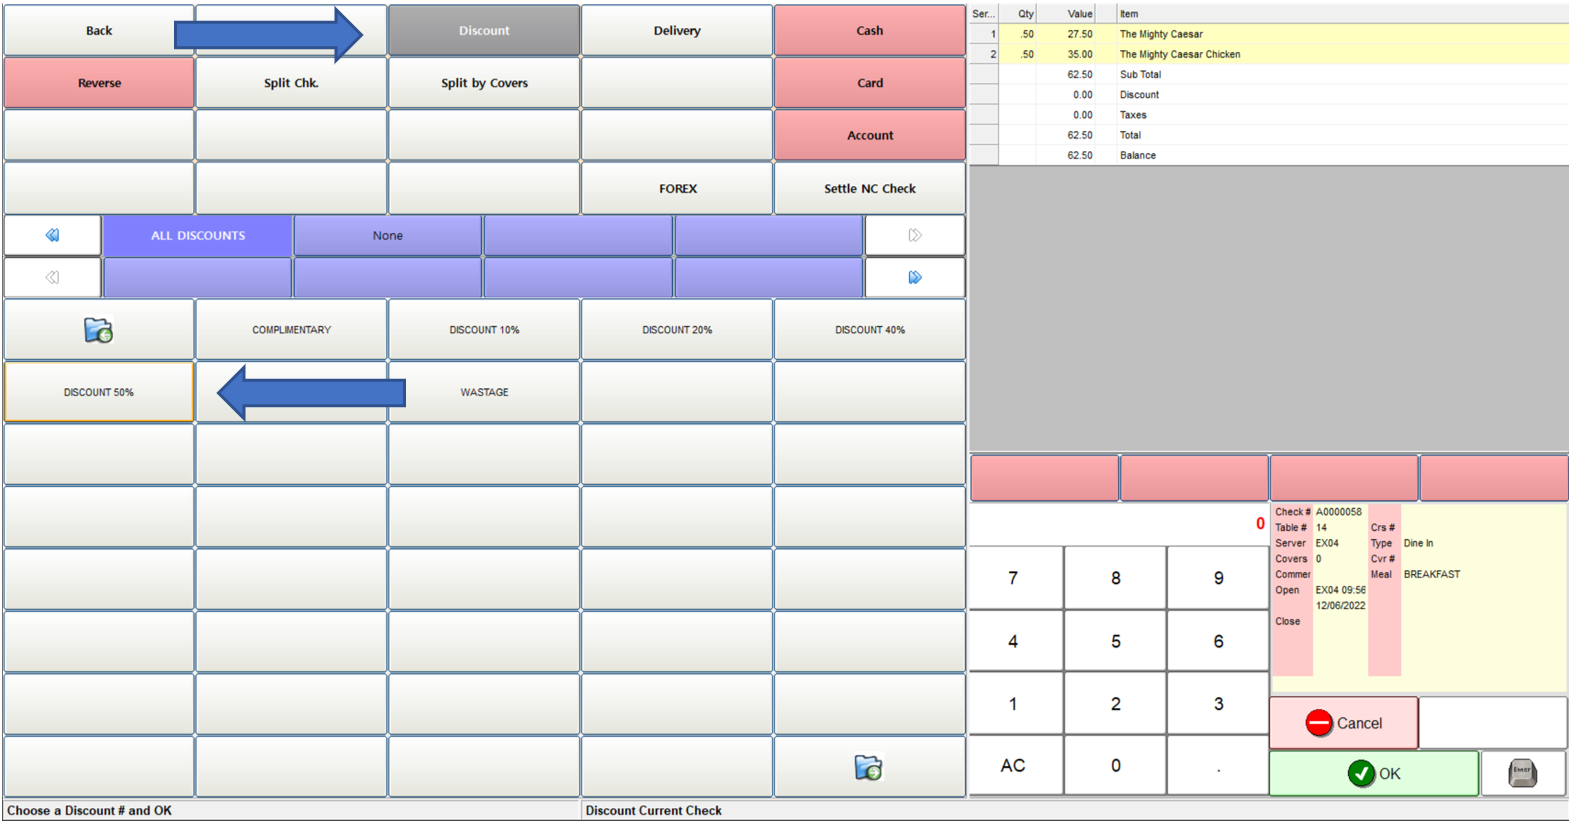Choose the COMPLIMENTARY discount
Viewport: 1572px width, 823px height.
[x=291, y=330]
